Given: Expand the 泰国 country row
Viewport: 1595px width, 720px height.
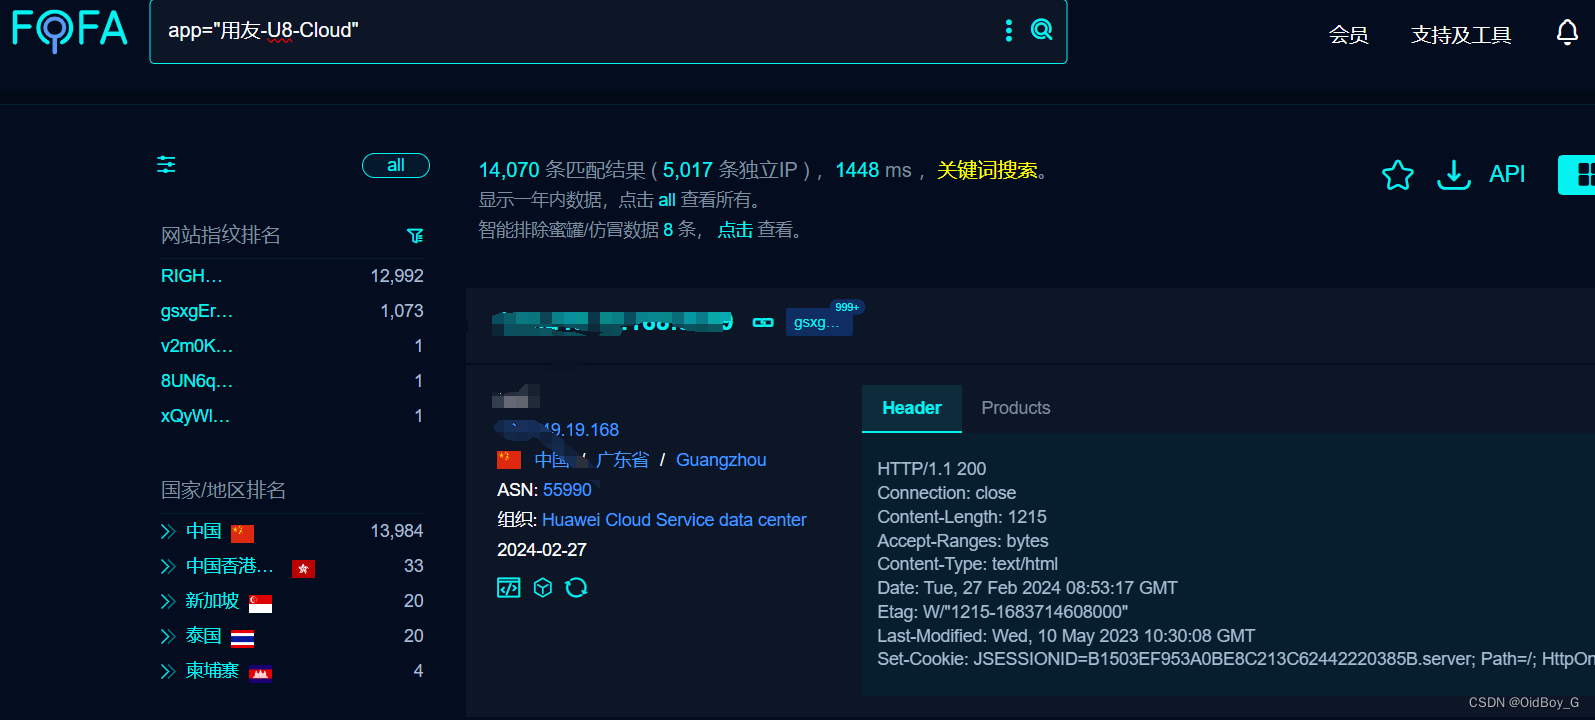Looking at the screenshot, I should tap(168, 636).
